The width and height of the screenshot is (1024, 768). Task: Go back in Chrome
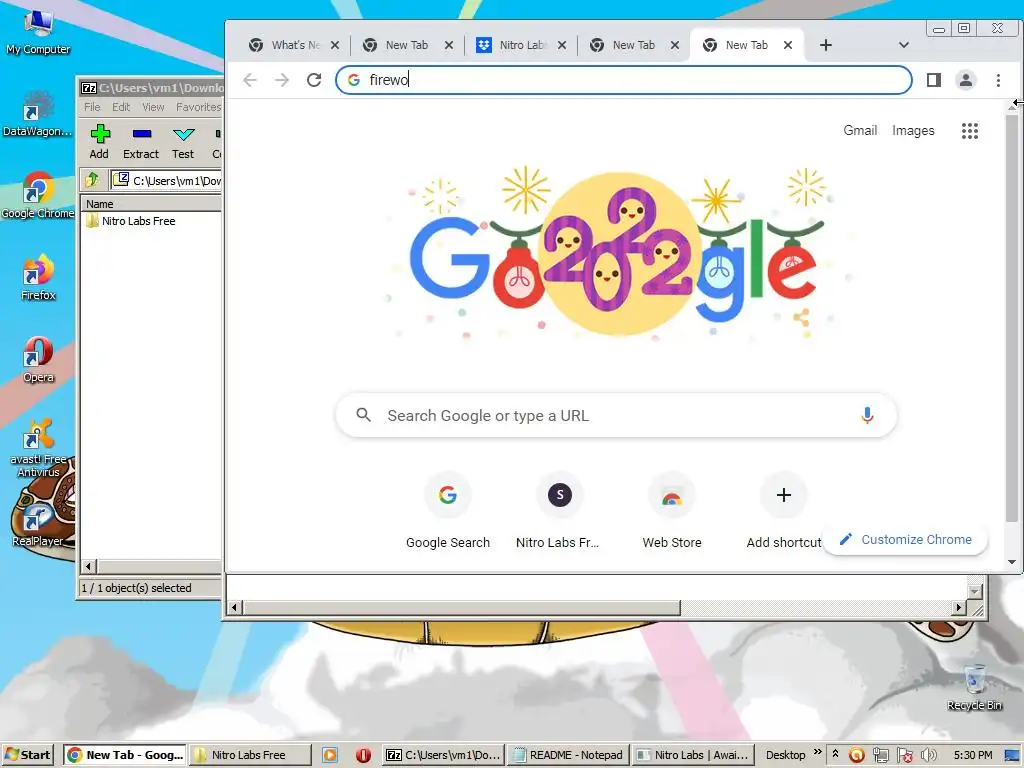(250, 80)
